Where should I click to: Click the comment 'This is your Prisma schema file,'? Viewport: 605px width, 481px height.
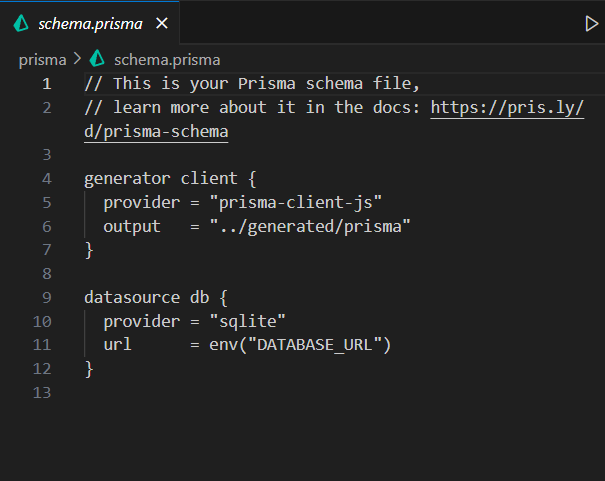tap(266, 84)
